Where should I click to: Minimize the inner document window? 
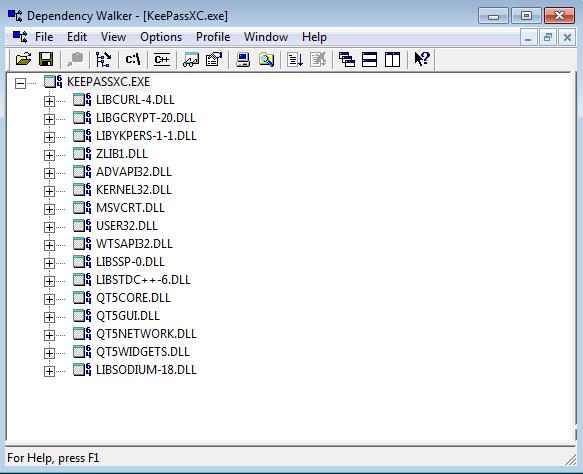click(528, 37)
